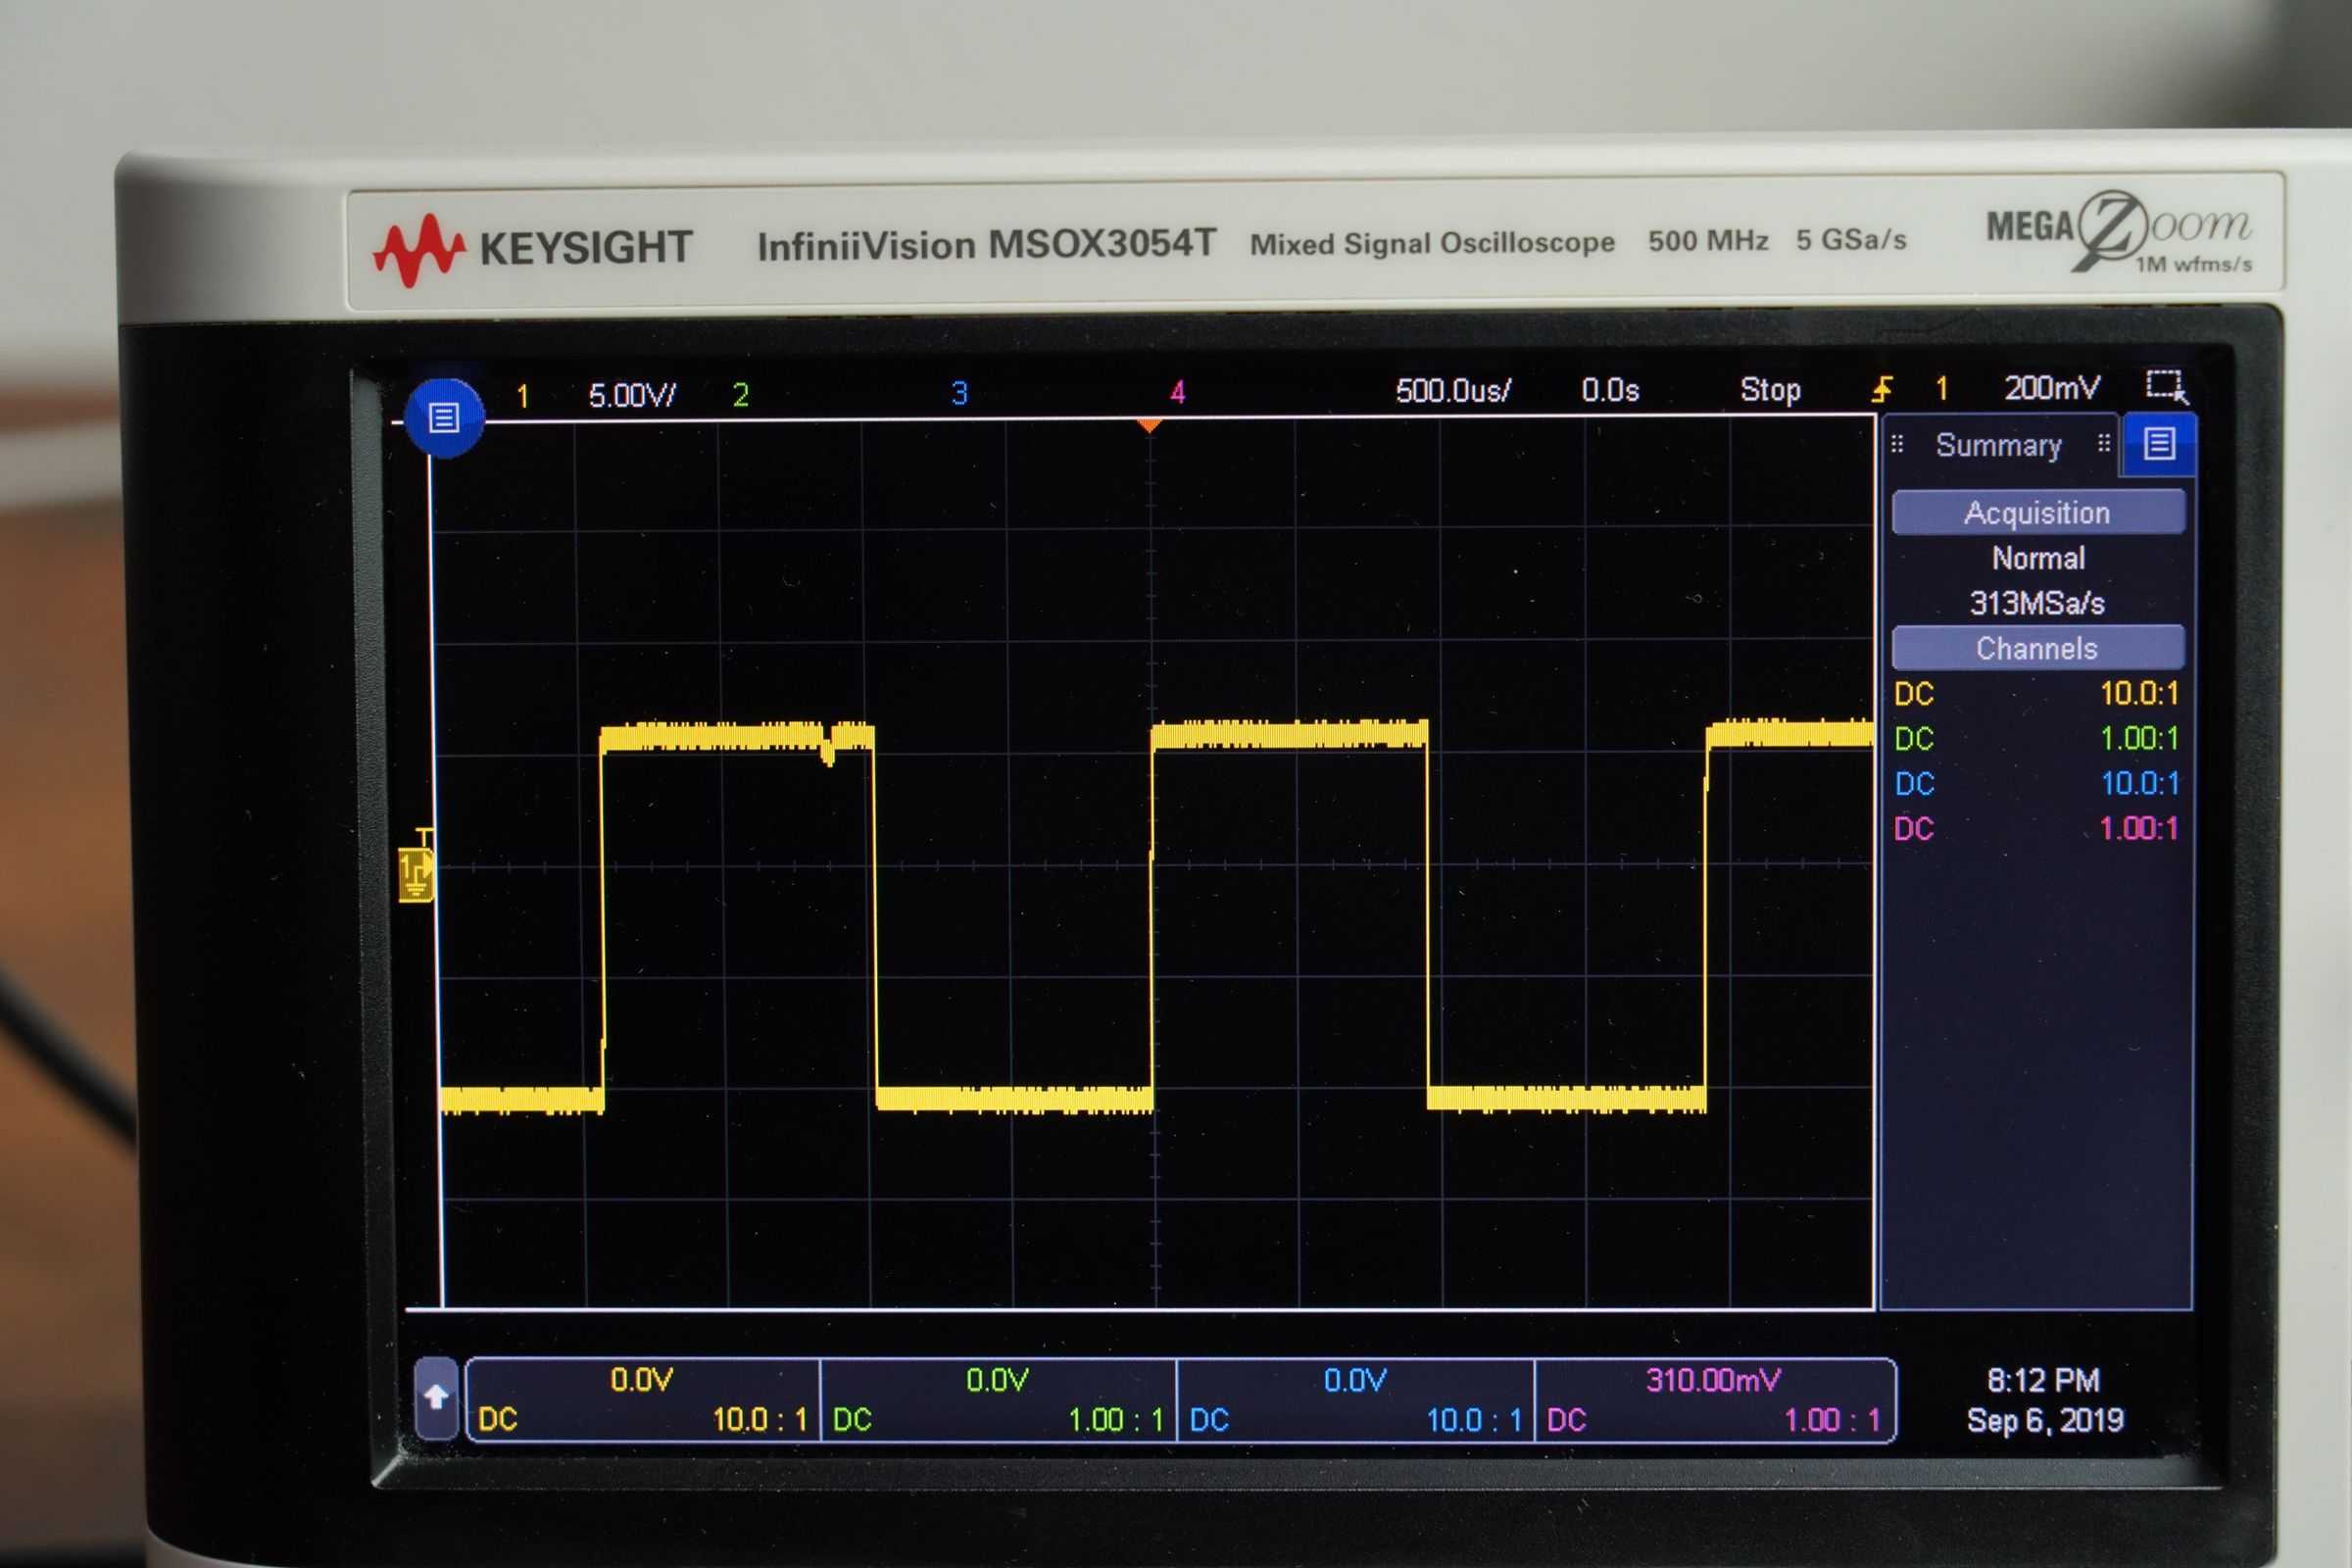
Task: Open the 500.0us timebase setting
Action: click(1451, 390)
